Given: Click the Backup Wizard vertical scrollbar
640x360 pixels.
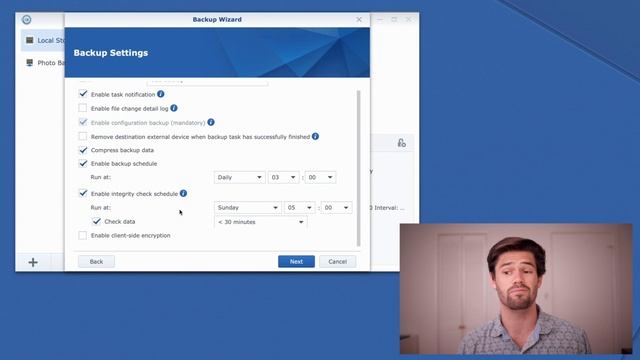Looking at the screenshot, I should 358,168.
